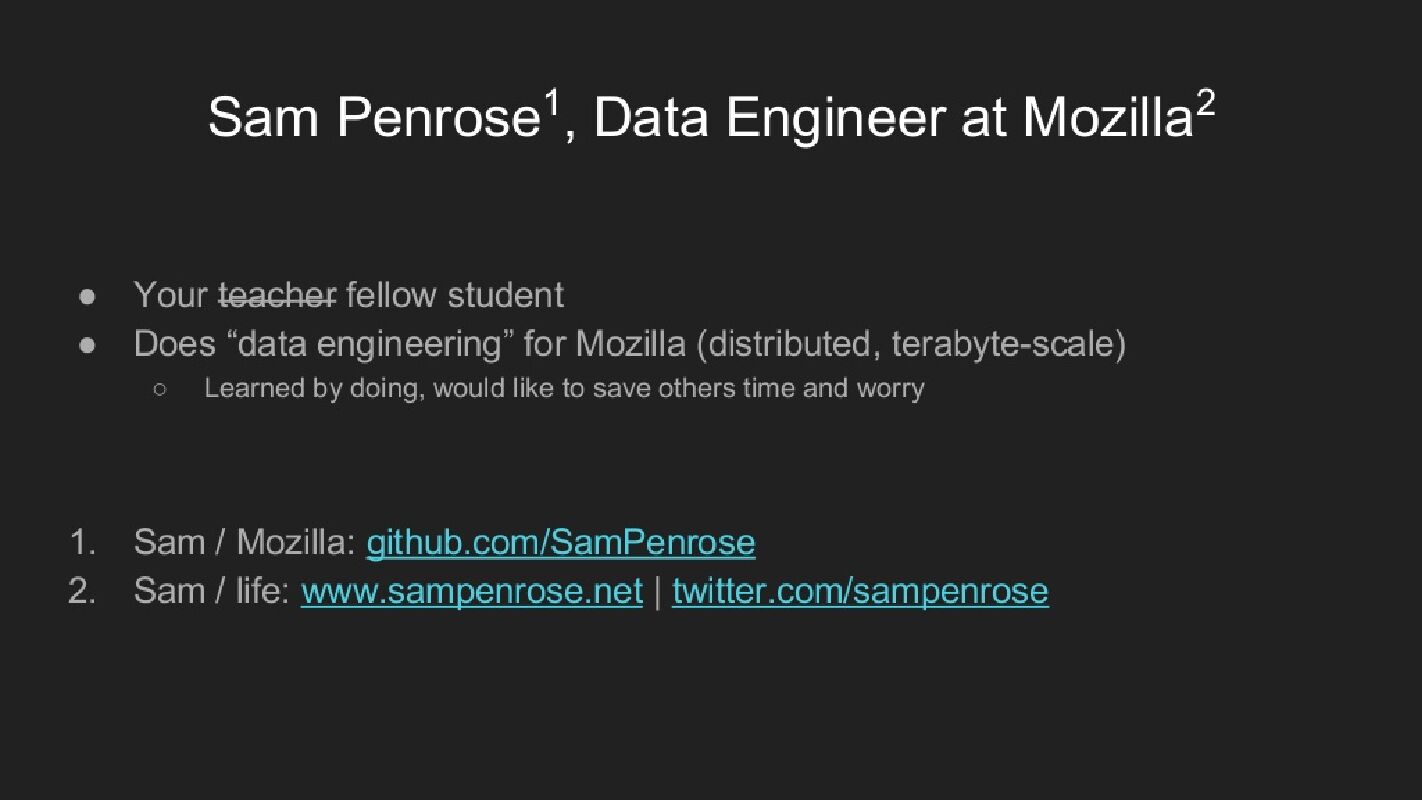Click the name "Sam Penrose" in the title

pos(373,118)
